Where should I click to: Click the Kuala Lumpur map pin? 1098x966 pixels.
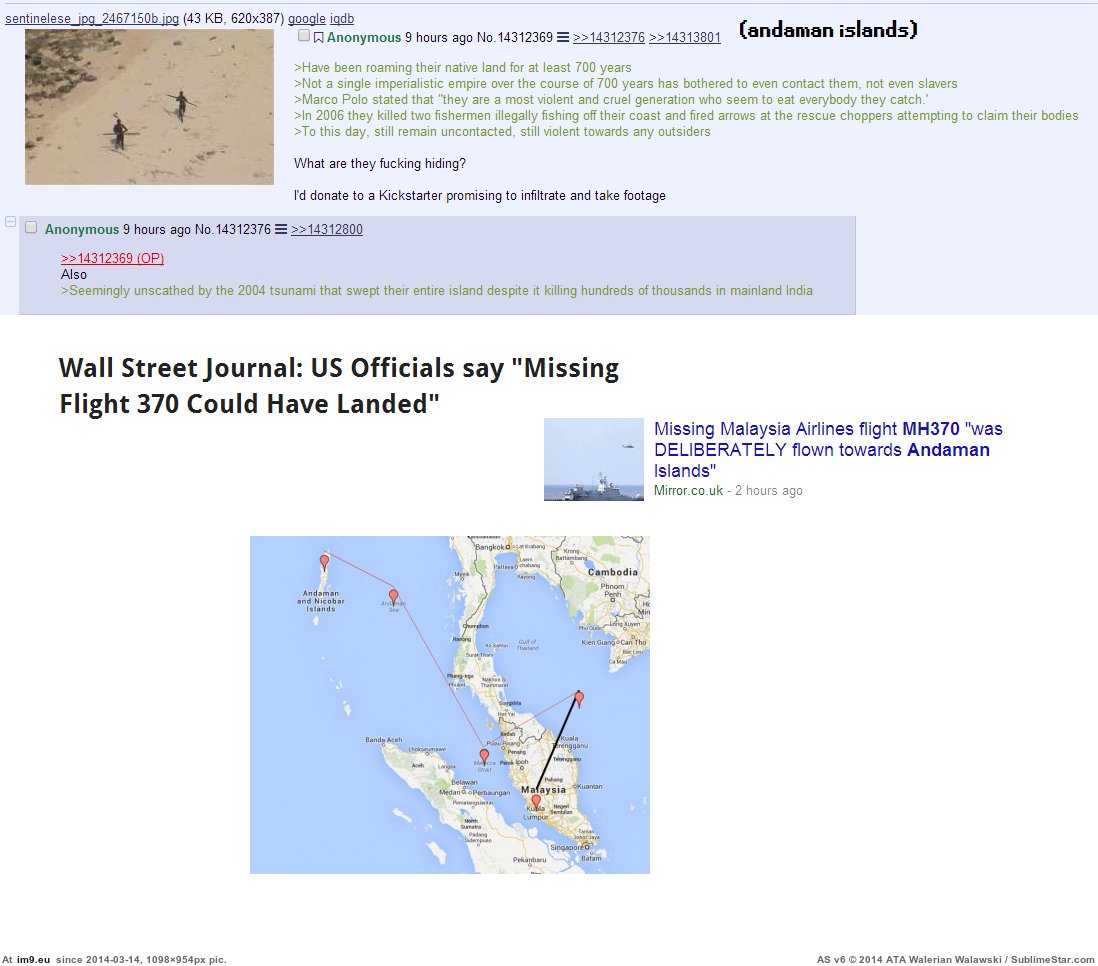tap(536, 801)
